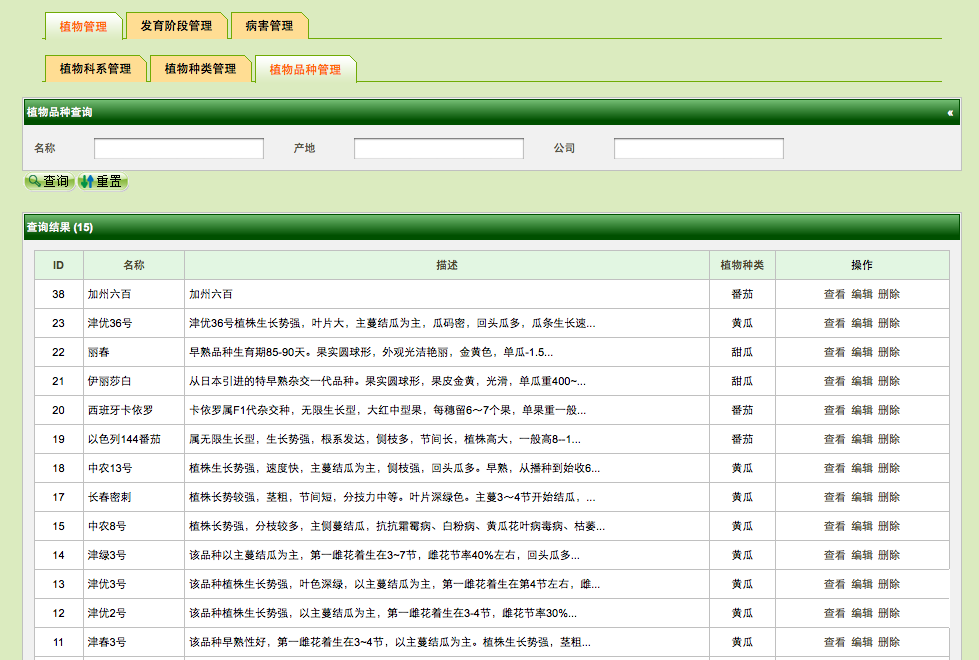Click 删除 for 以色列144番茄
This screenshot has width=979, height=660.
[x=888, y=439]
